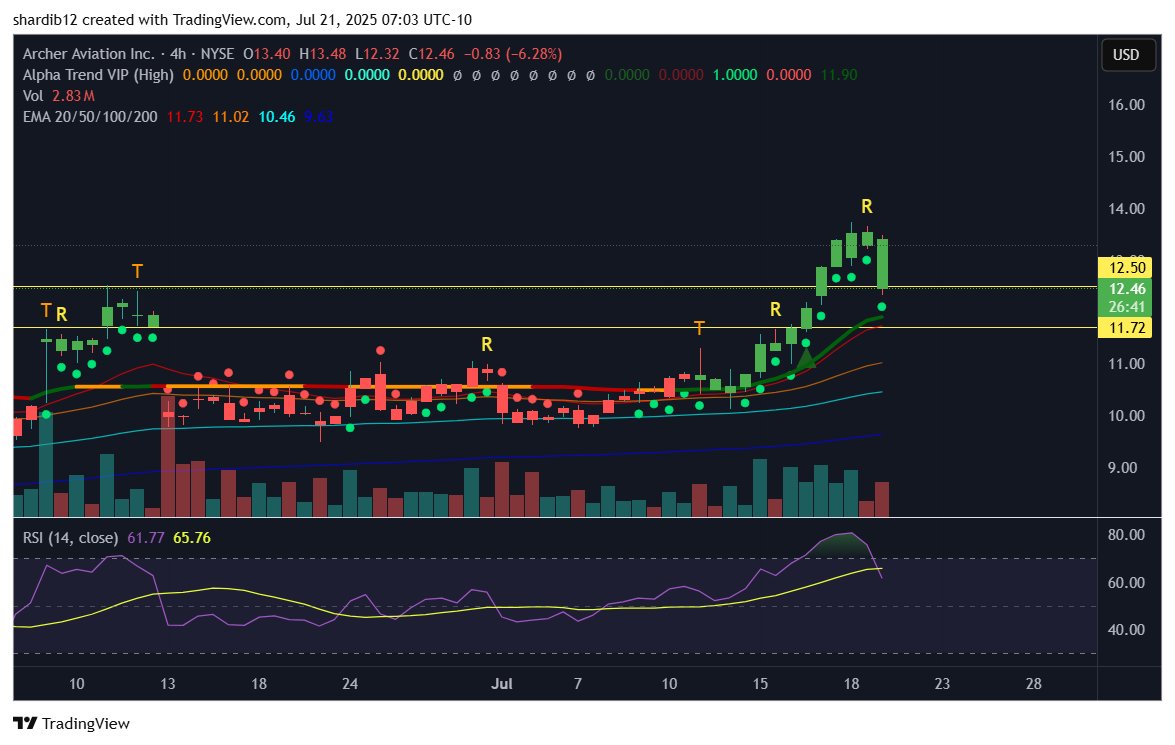Click the RSI 80.00 axis value
The width and height of the screenshot is (1175, 745).
click(x=1126, y=534)
